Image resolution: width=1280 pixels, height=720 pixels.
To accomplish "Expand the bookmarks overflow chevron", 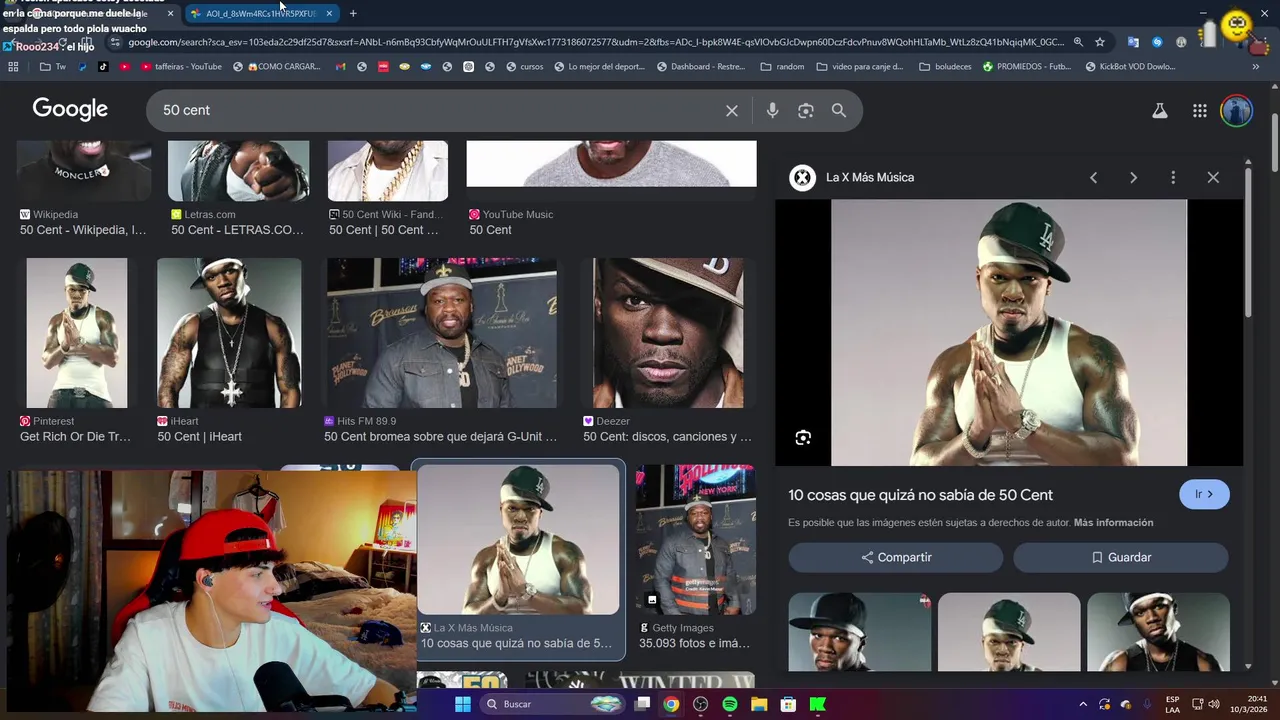I will [x=1255, y=67].
